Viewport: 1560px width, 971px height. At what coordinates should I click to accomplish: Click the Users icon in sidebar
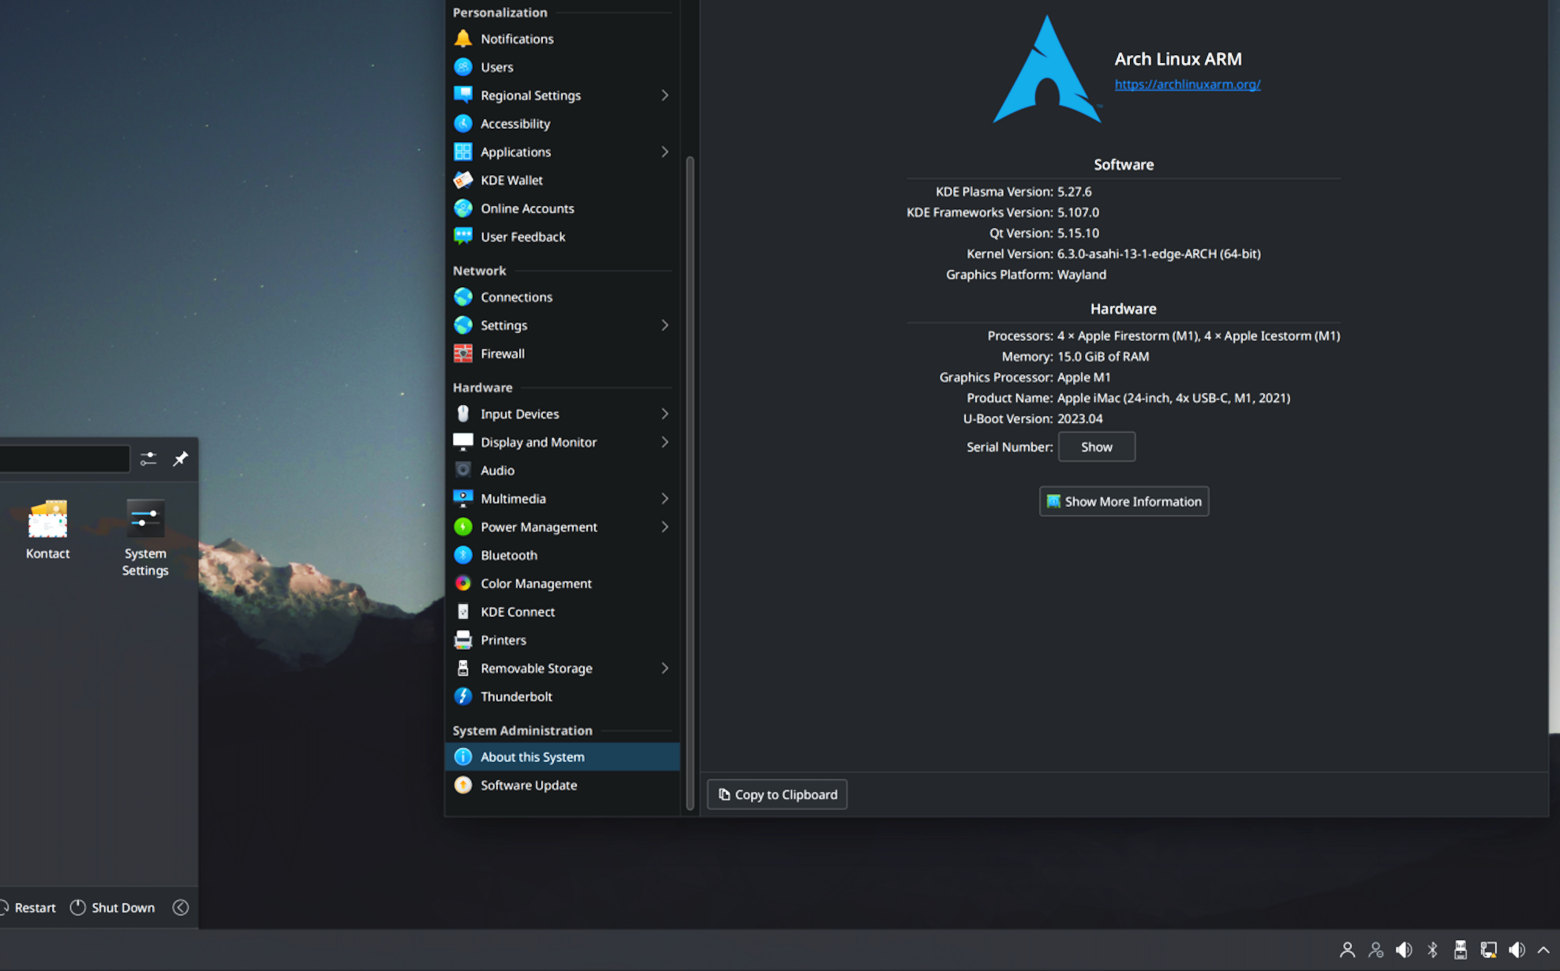pos(463,67)
